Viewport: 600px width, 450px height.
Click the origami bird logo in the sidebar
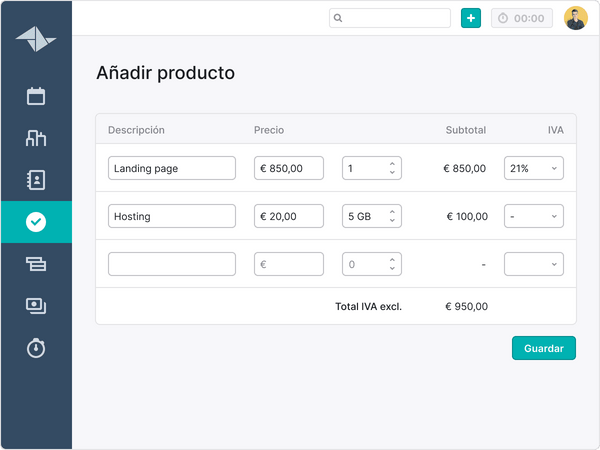(x=36, y=38)
